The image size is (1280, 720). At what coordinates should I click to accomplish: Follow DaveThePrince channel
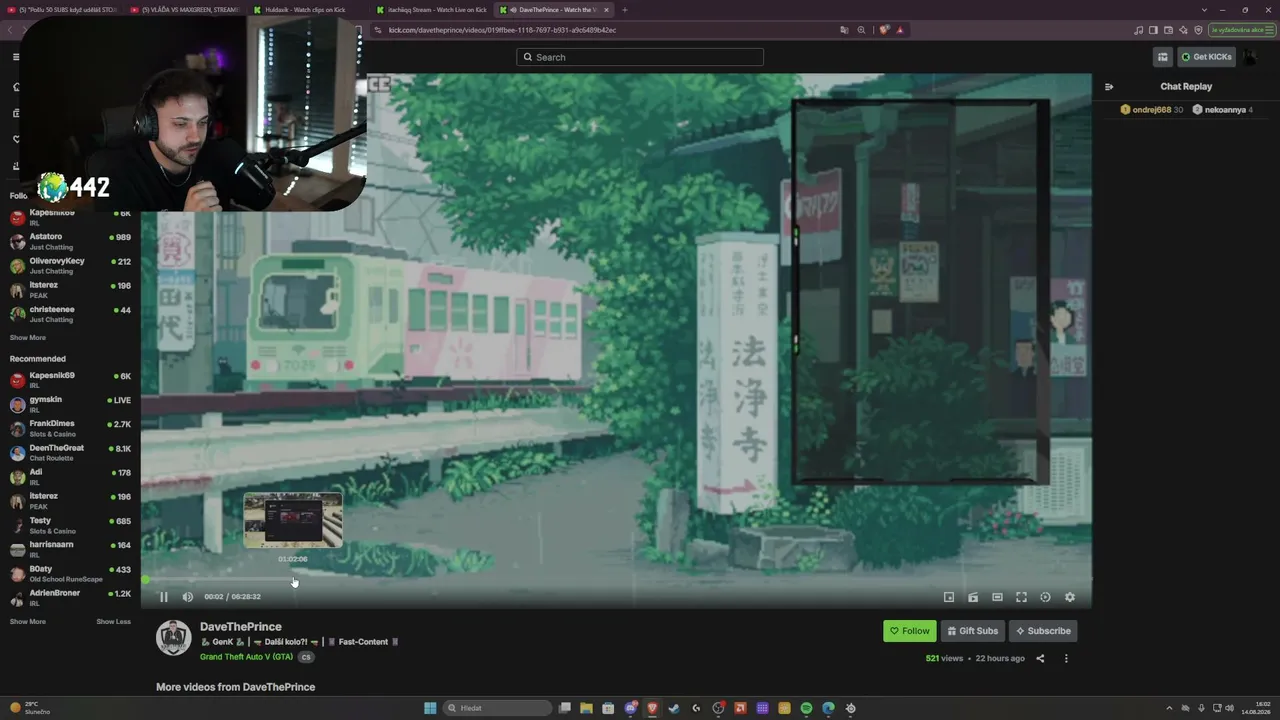click(x=909, y=631)
